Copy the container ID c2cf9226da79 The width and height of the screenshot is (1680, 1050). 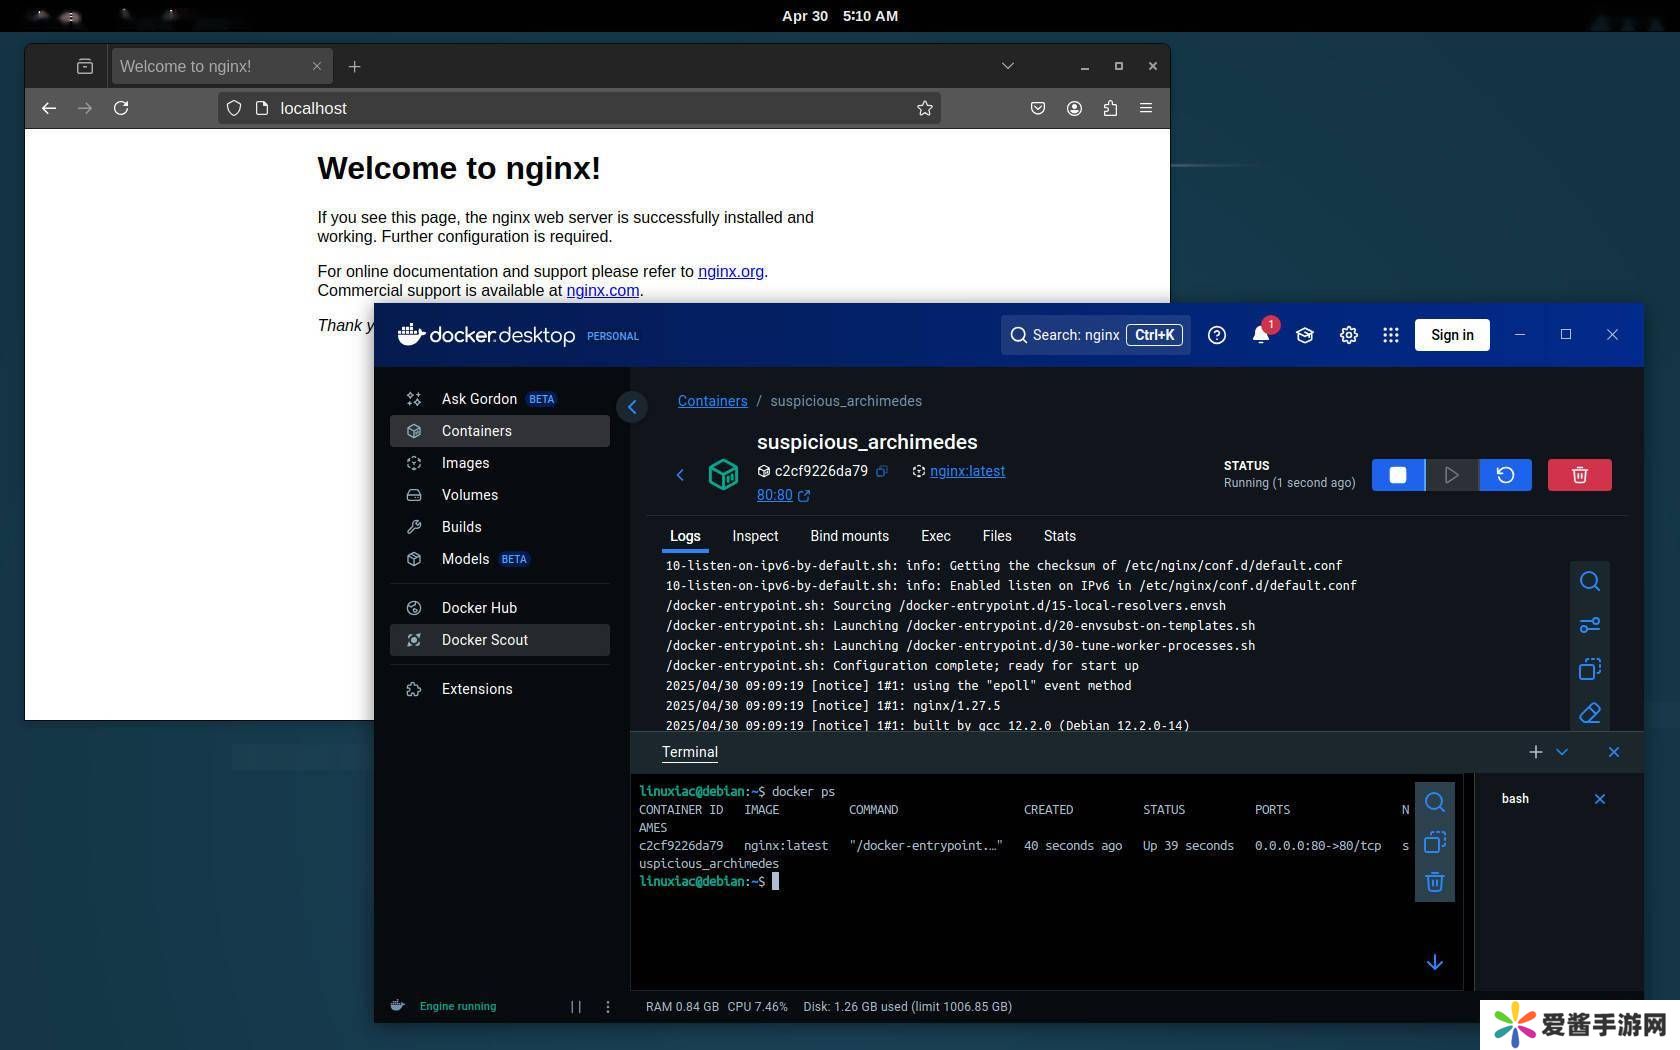tap(882, 472)
